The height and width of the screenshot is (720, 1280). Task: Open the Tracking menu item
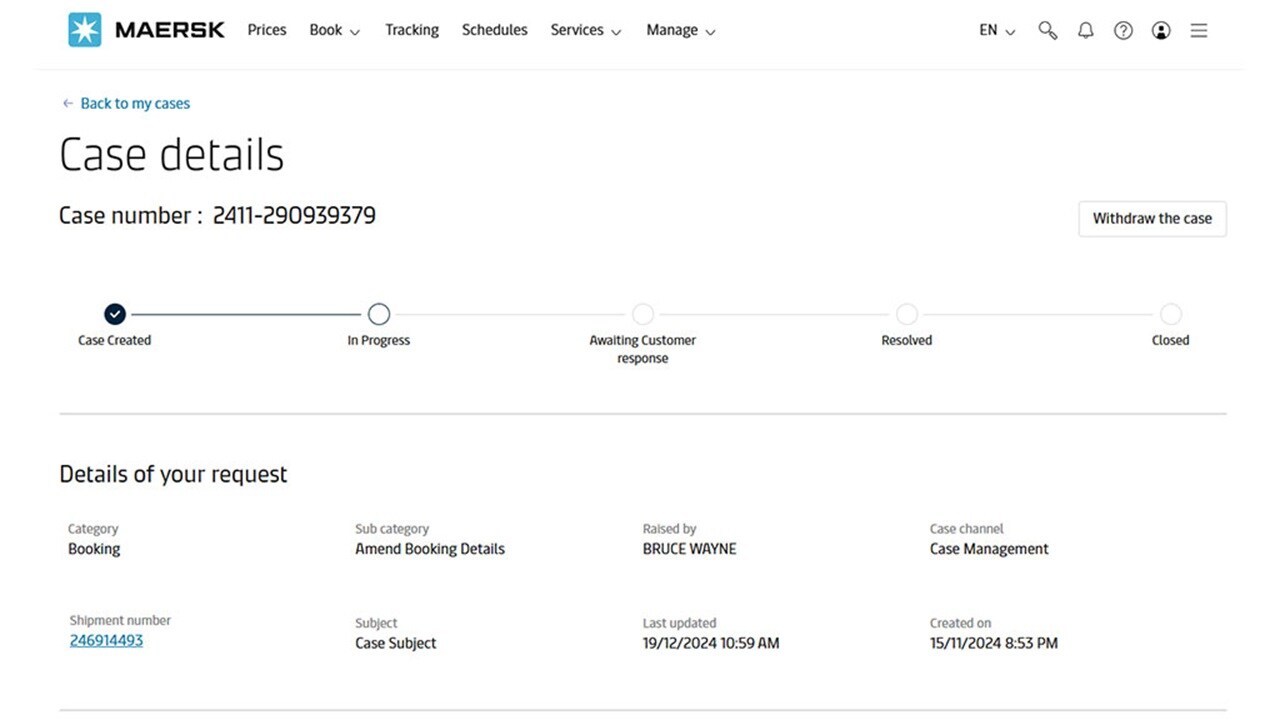[x=412, y=30]
